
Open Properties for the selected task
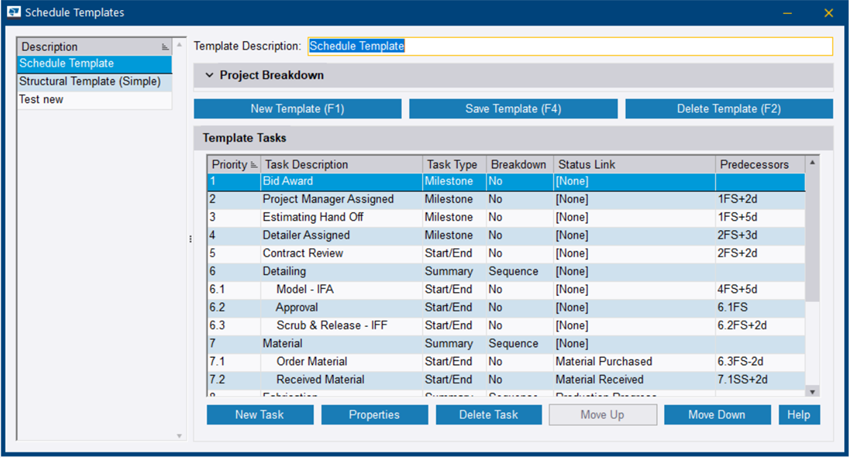click(x=375, y=414)
